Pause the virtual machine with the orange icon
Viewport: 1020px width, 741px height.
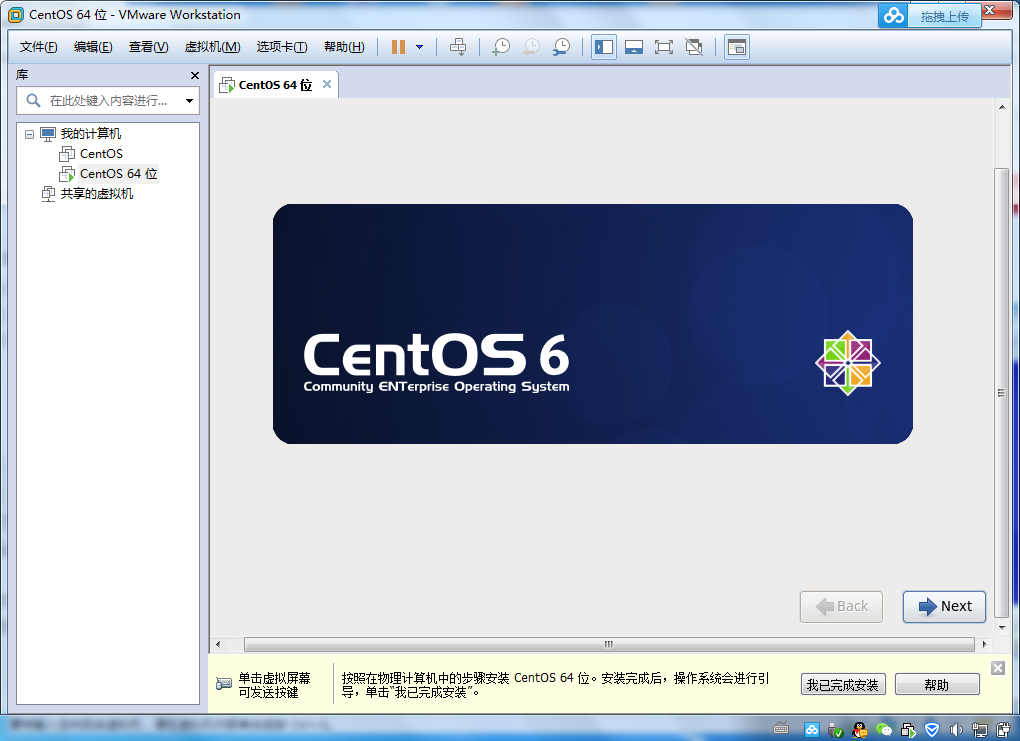pyautogui.click(x=398, y=47)
